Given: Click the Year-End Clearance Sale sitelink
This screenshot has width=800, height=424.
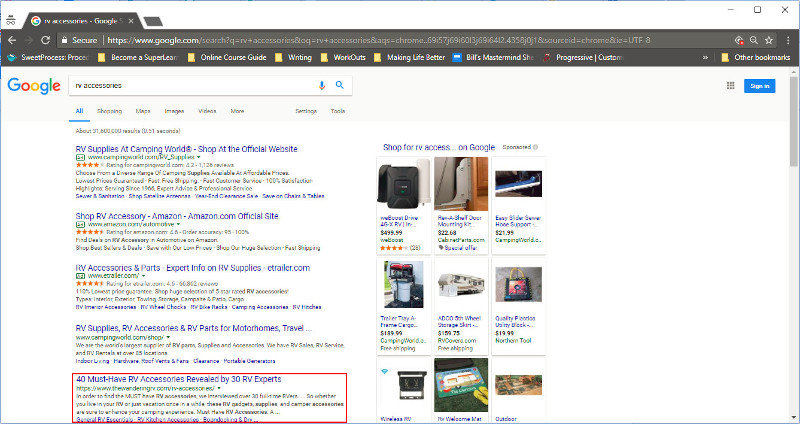Looking at the screenshot, I should 227,196.
